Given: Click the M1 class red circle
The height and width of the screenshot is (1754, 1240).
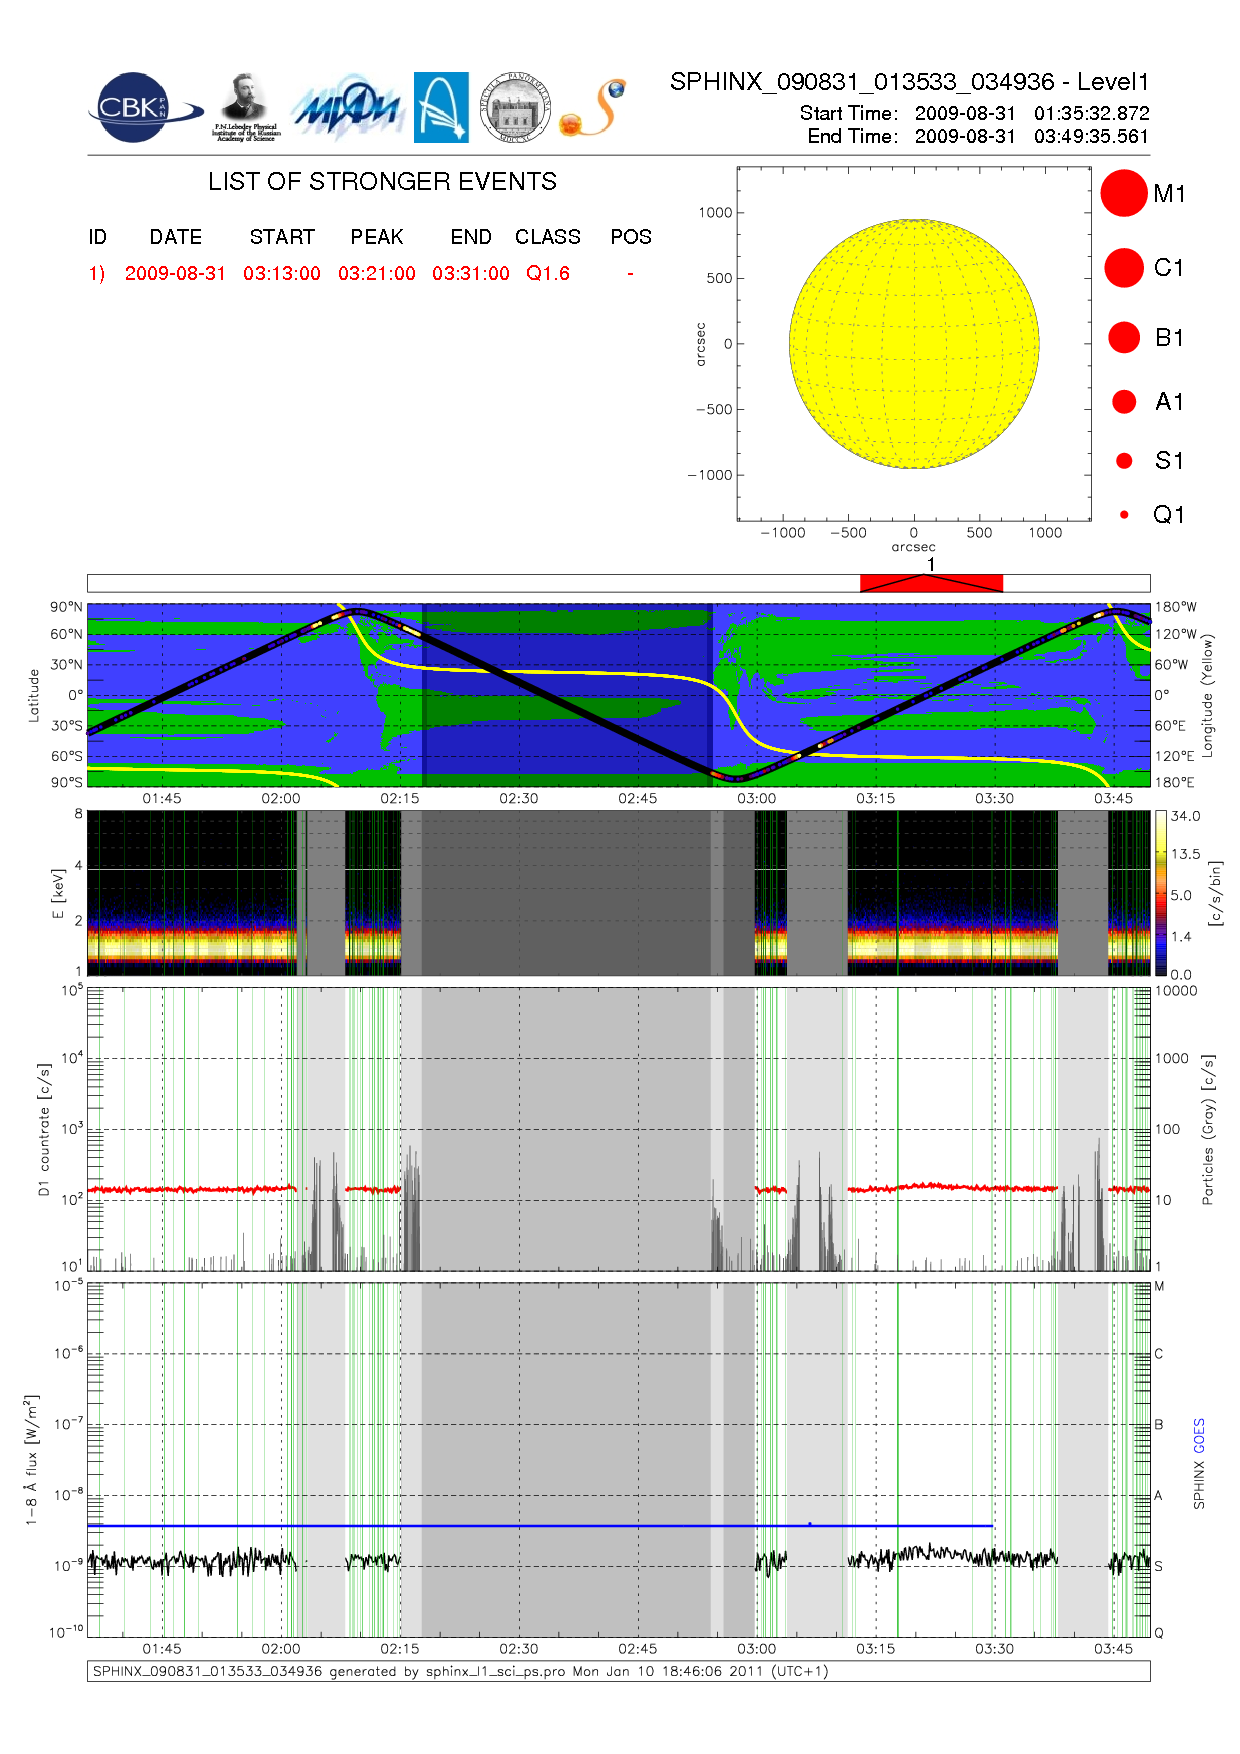Looking at the screenshot, I should 1124,193.
